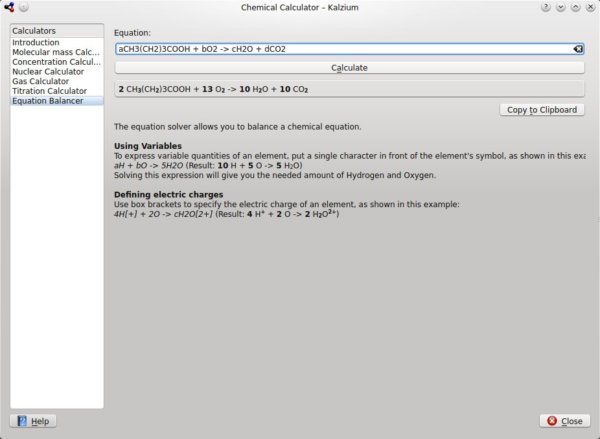
Task: Select Equation Balancer in sidebar
Action: [x=57, y=101]
